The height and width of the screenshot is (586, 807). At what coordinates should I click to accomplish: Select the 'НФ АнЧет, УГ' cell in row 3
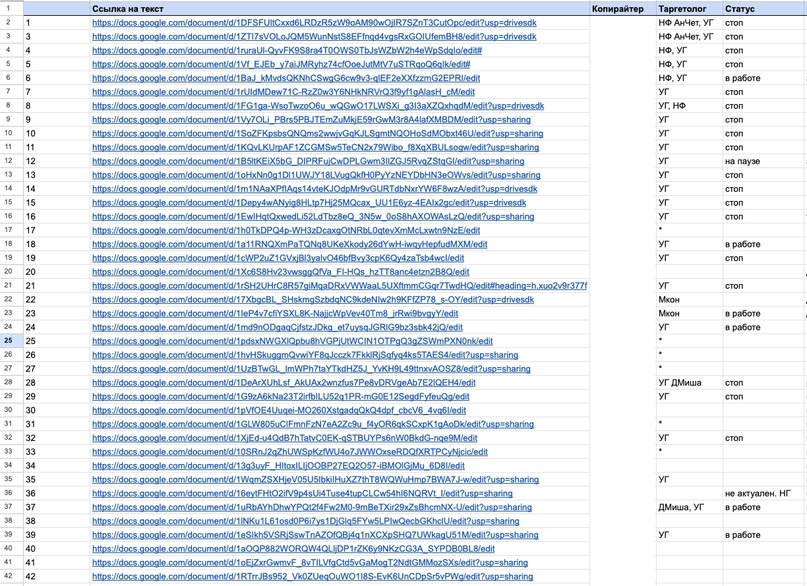click(x=689, y=37)
